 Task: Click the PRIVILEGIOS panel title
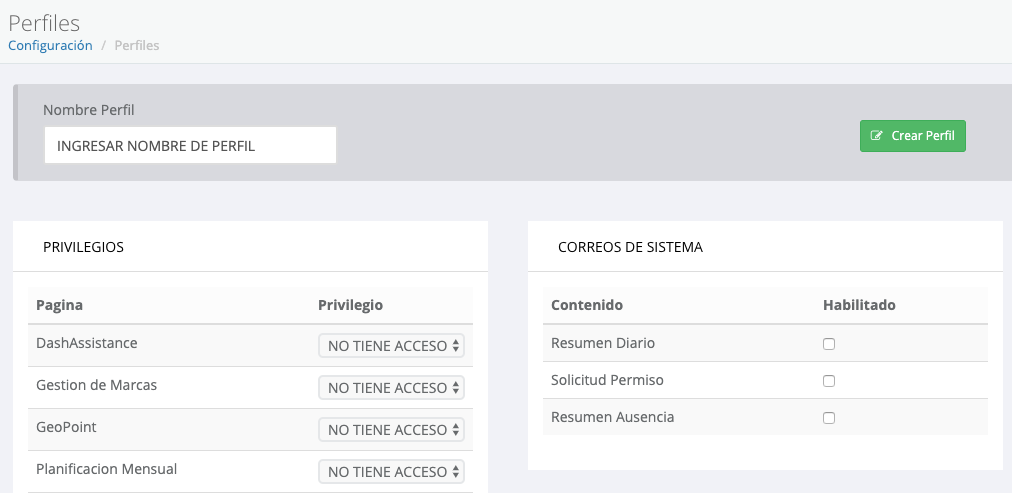(83, 247)
